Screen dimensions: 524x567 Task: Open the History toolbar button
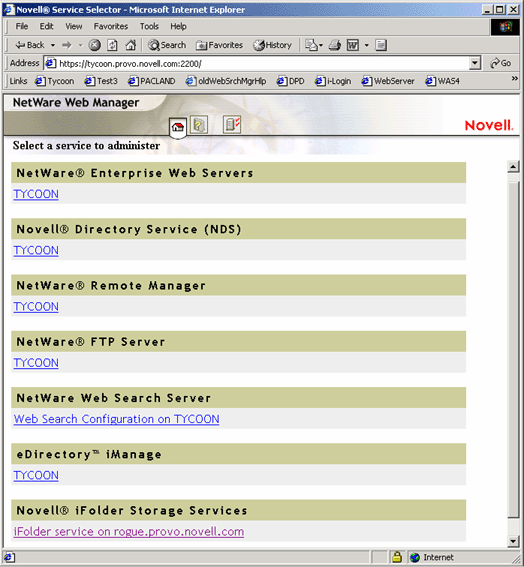[272, 45]
